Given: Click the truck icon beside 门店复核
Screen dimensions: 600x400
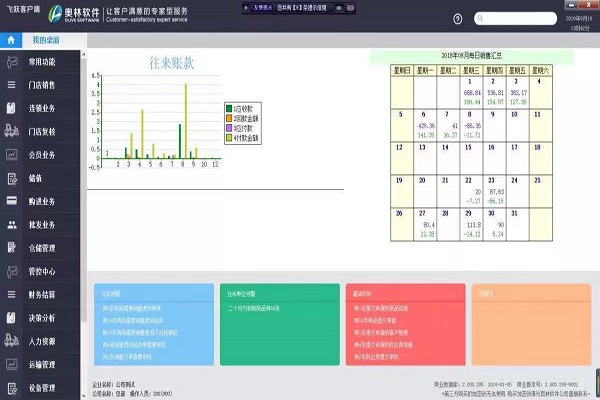Looking at the screenshot, I should pos(11,132).
